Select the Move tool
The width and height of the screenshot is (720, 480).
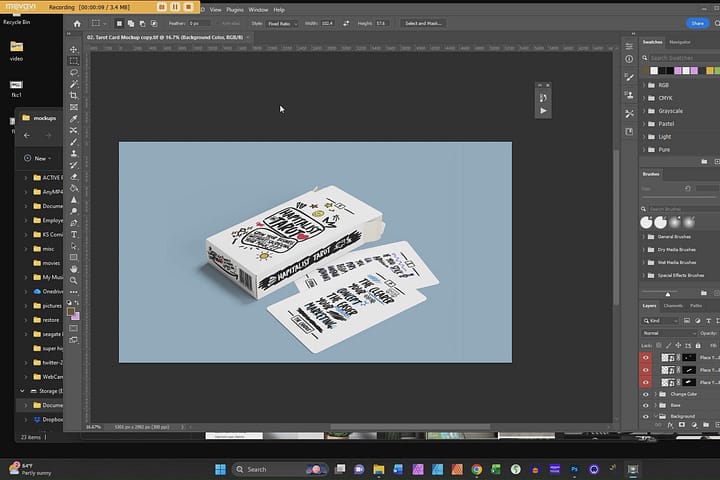[x=73, y=49]
